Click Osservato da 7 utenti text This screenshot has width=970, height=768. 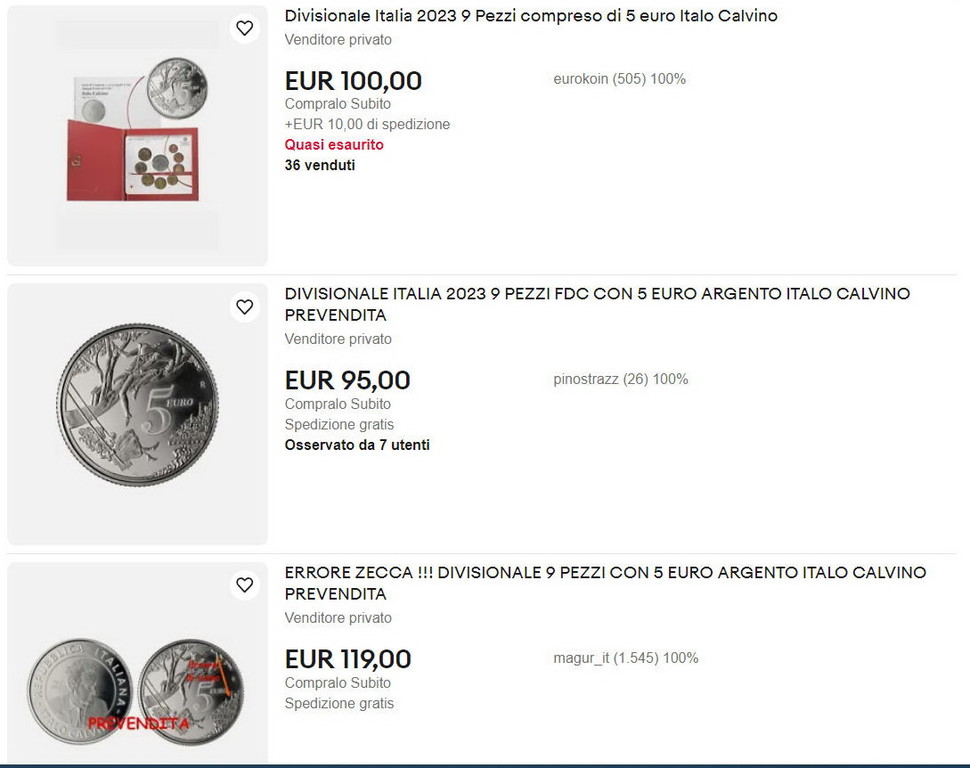357,445
